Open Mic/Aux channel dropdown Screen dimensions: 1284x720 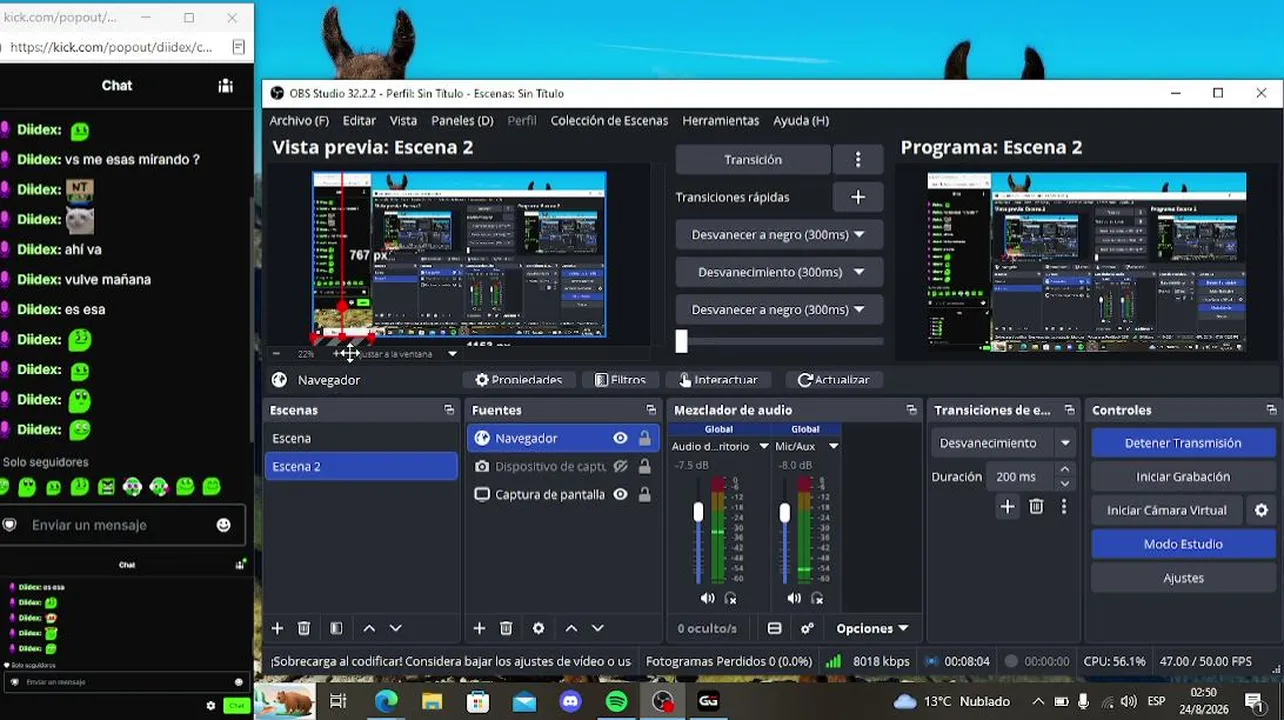[833, 446]
